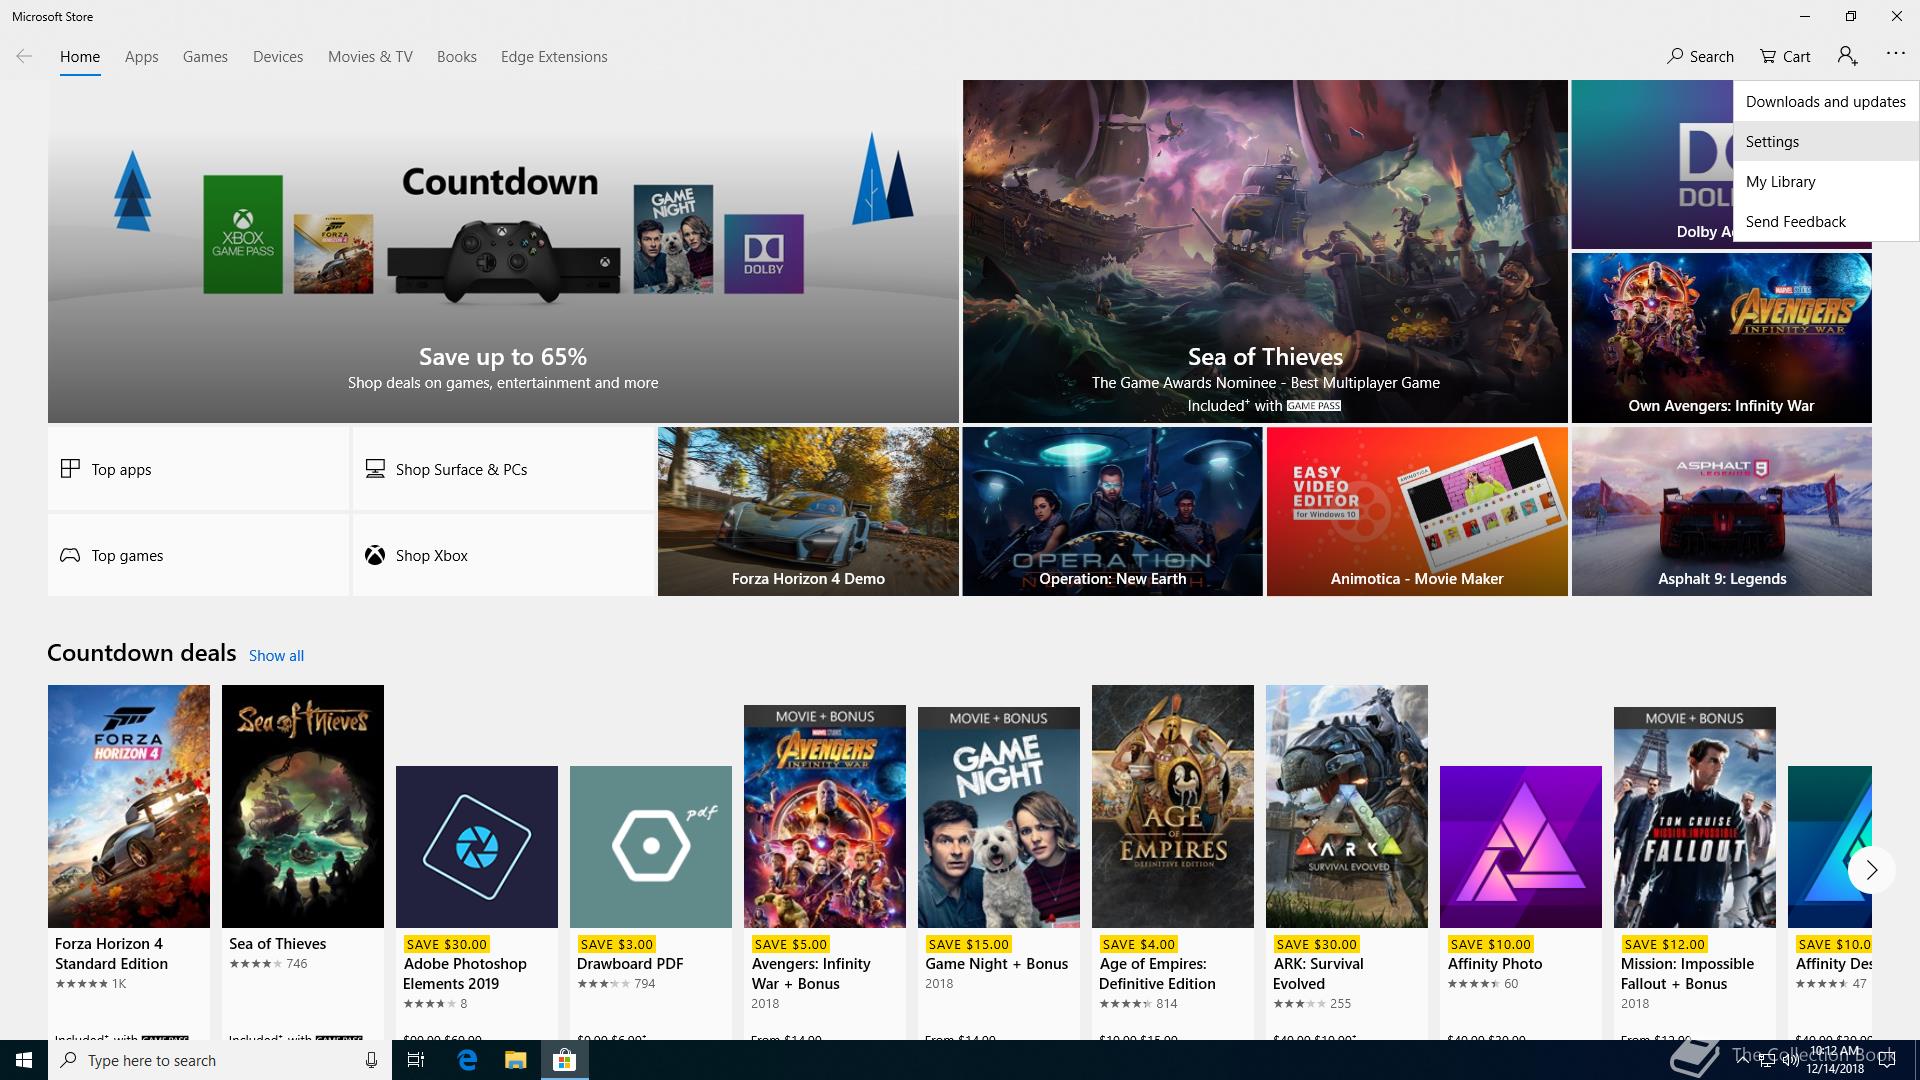
Task: Open Mission: Impossible Fallout + Bonus deal
Action: tap(1695, 872)
